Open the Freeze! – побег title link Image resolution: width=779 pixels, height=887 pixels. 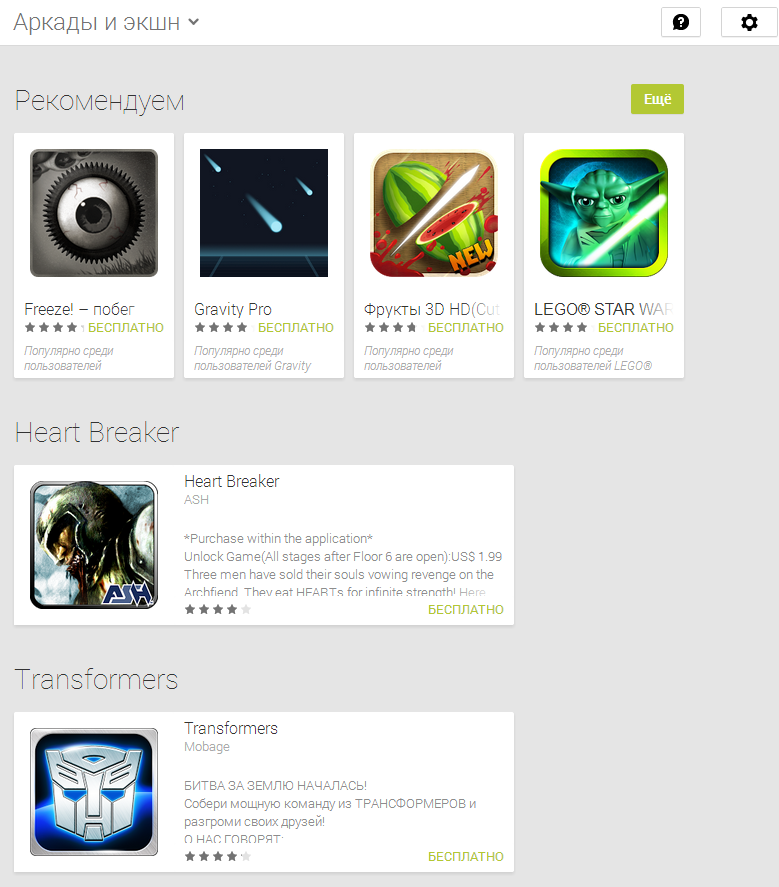click(79, 309)
